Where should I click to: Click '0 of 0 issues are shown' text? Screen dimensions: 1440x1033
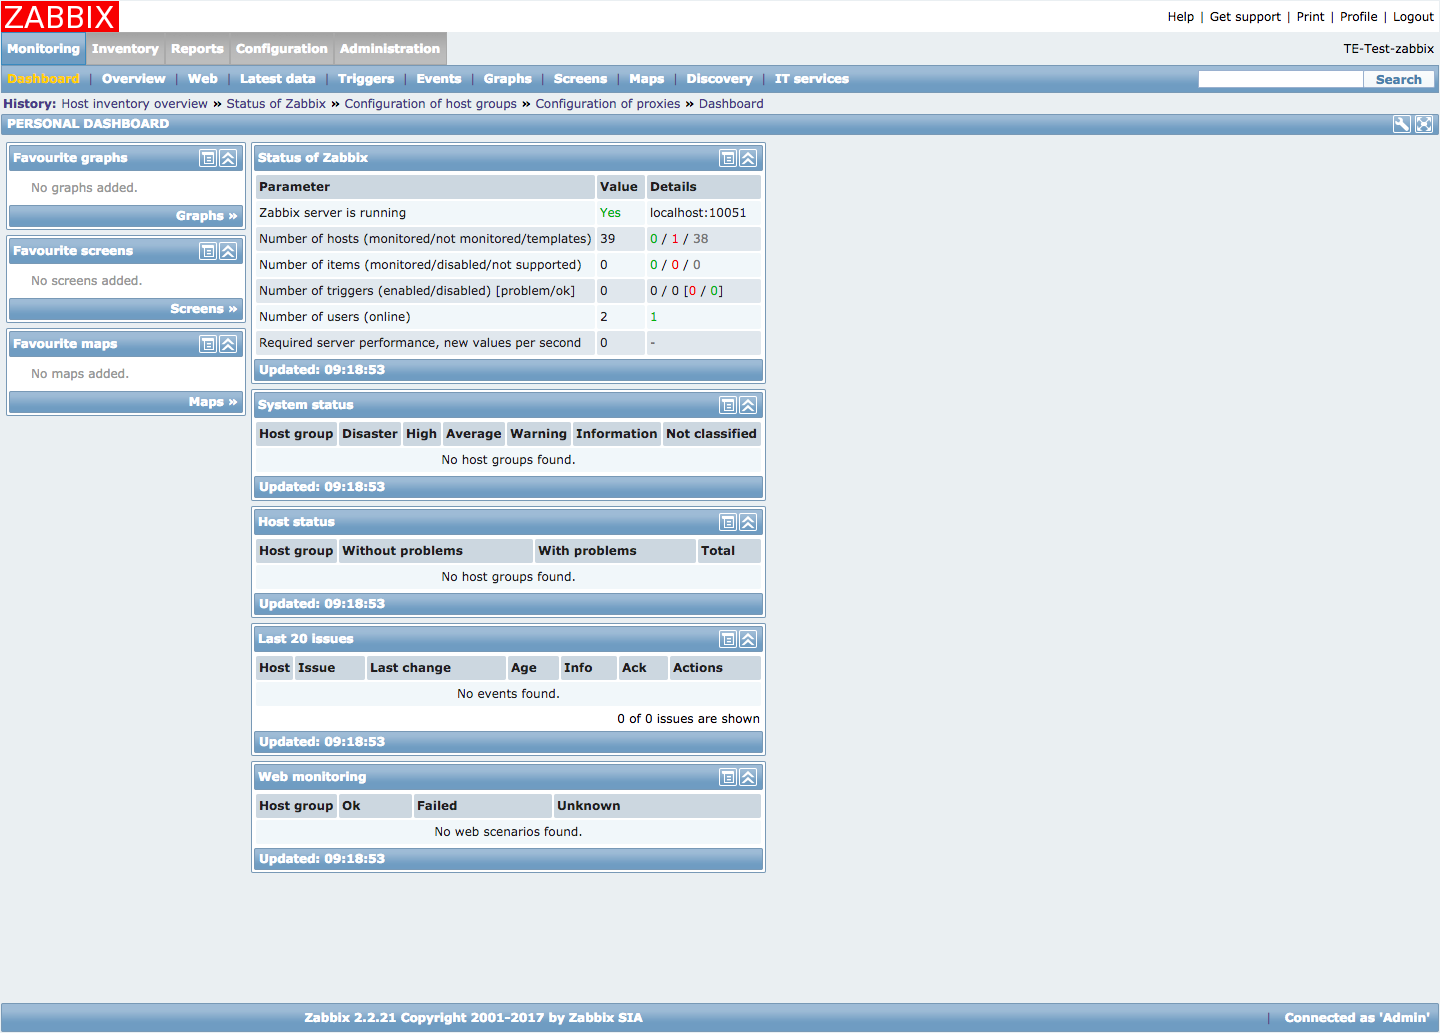click(688, 719)
